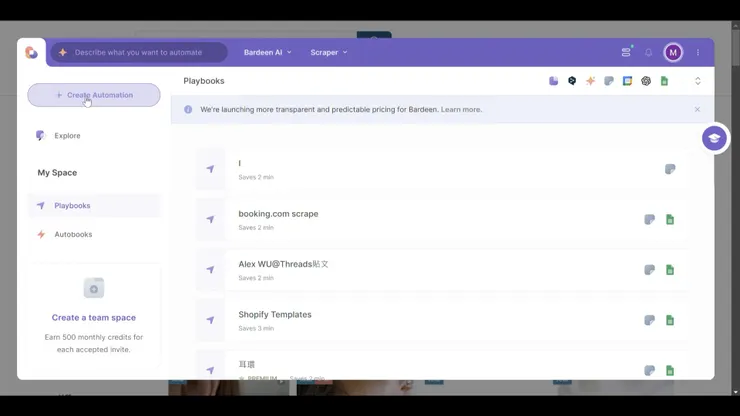Follow the Learn more link in the banner
This screenshot has width=740, height=416.
tap(461, 110)
